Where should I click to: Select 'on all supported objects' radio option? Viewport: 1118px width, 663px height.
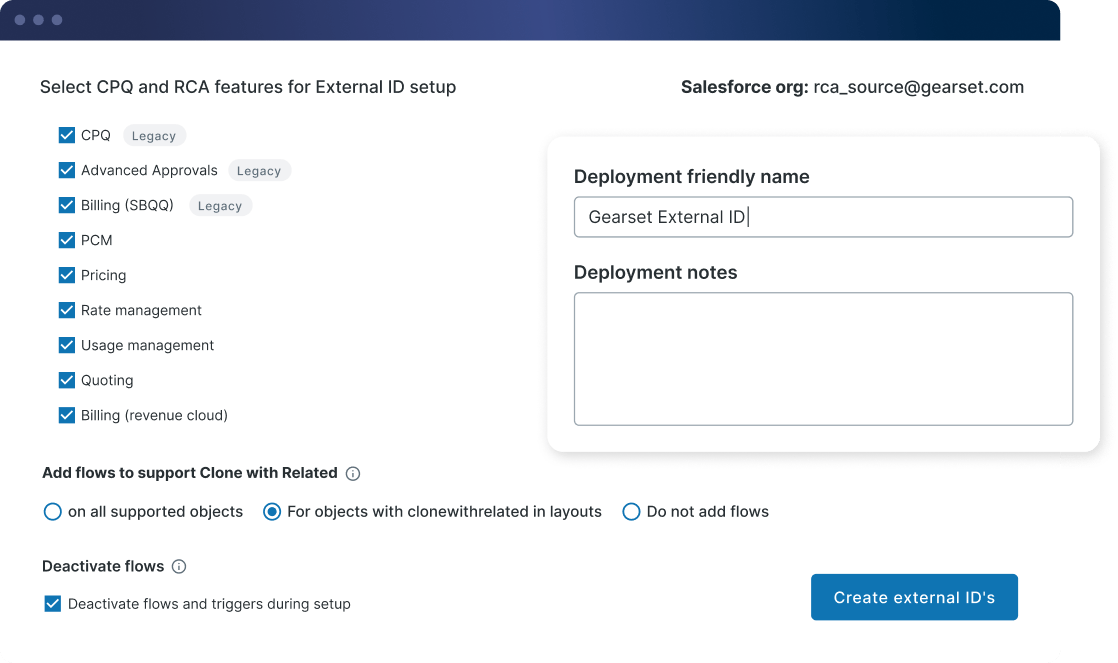tap(53, 512)
